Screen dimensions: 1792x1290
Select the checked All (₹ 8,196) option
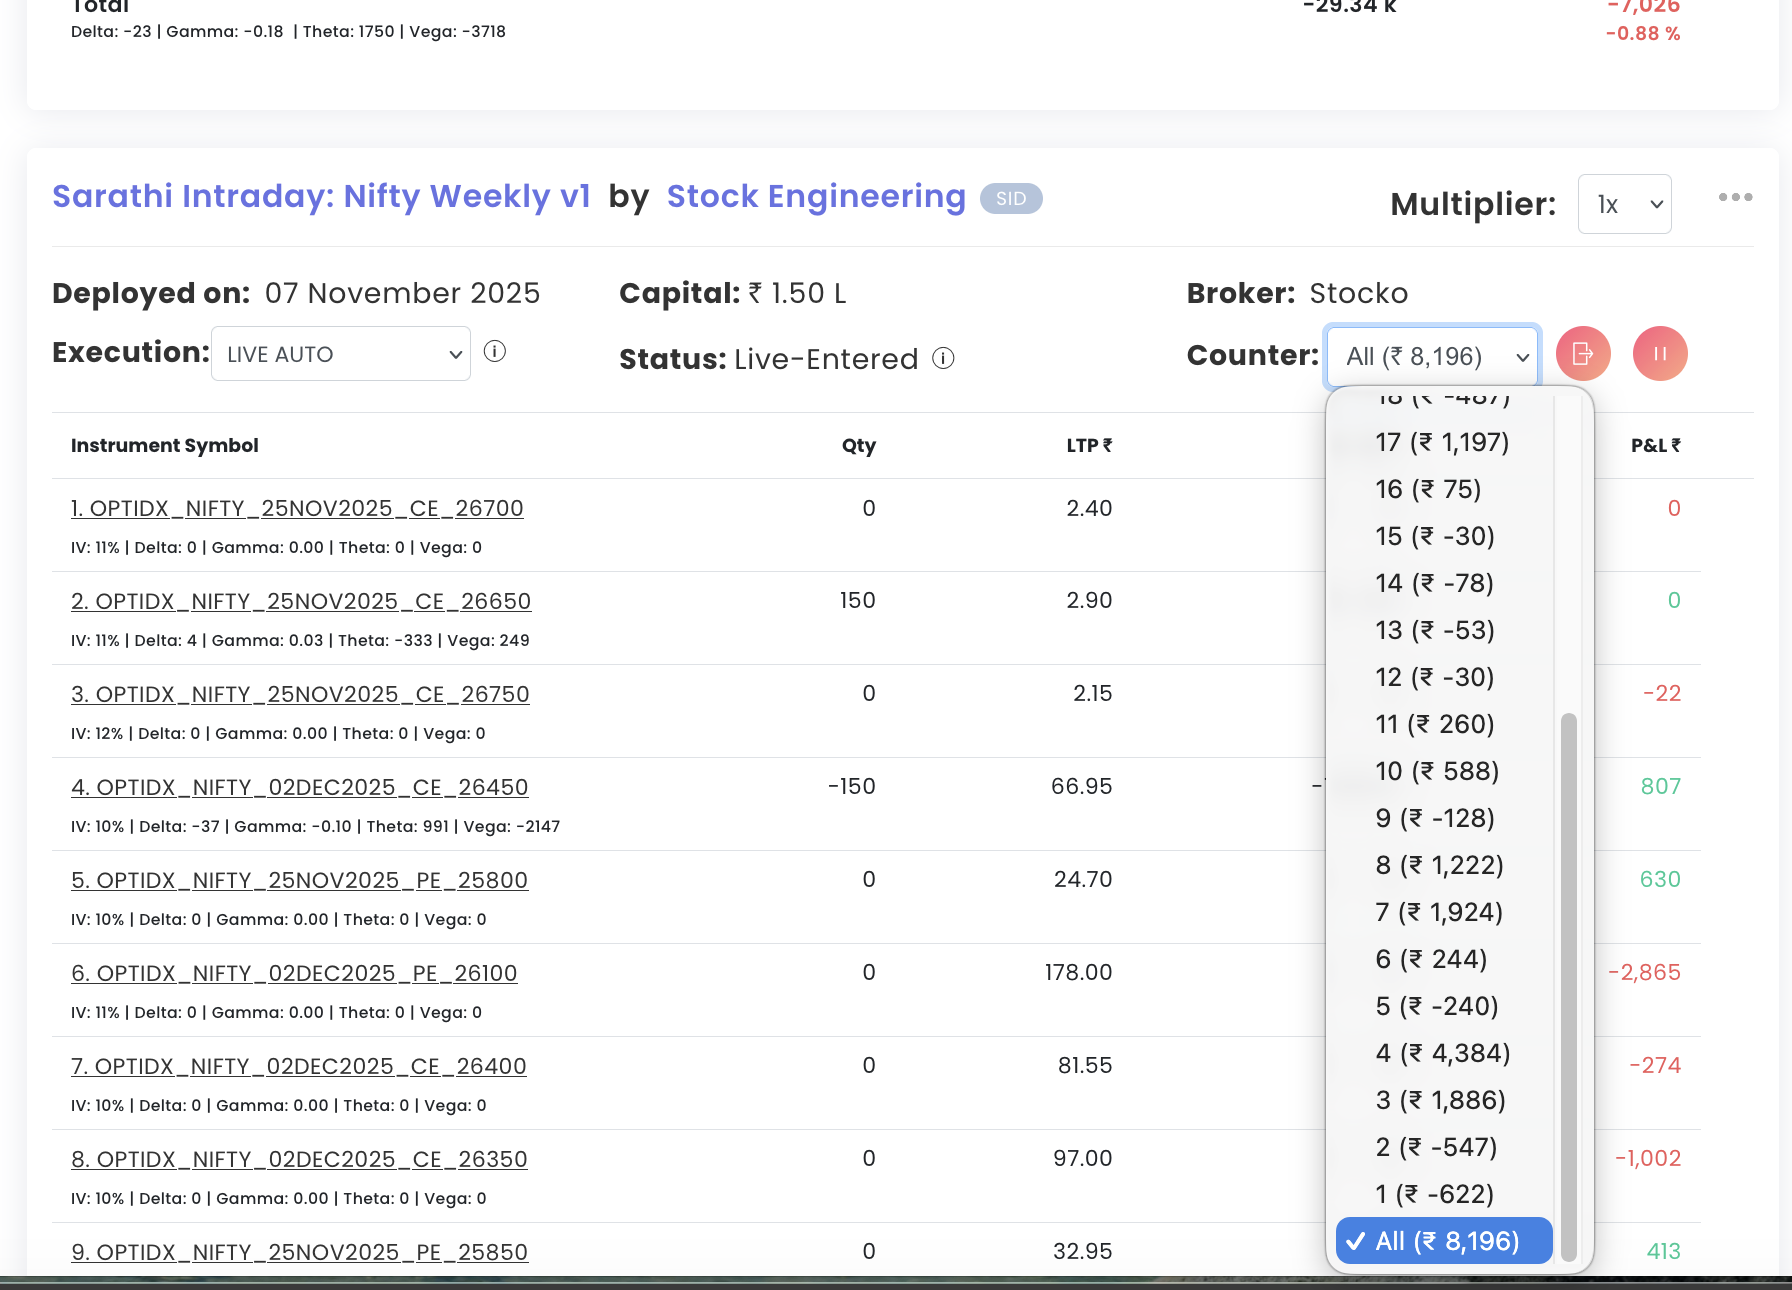tap(1445, 1241)
